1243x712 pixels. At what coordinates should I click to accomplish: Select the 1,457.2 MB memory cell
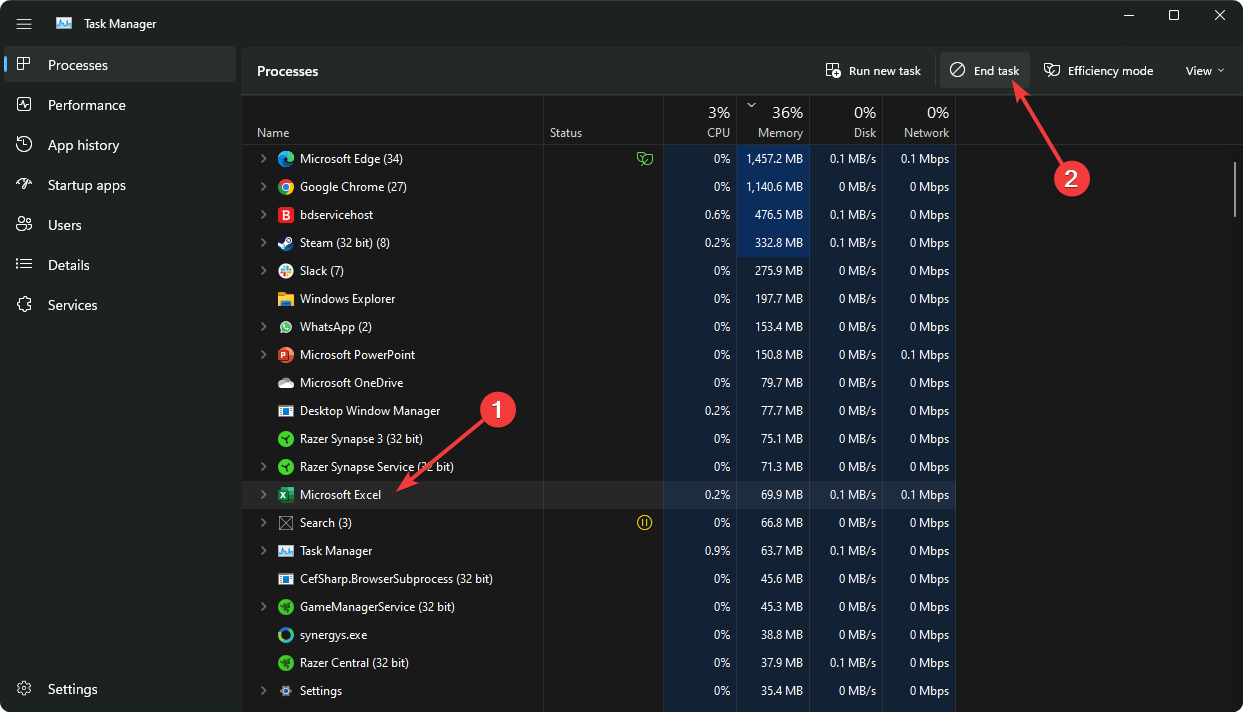(x=773, y=159)
